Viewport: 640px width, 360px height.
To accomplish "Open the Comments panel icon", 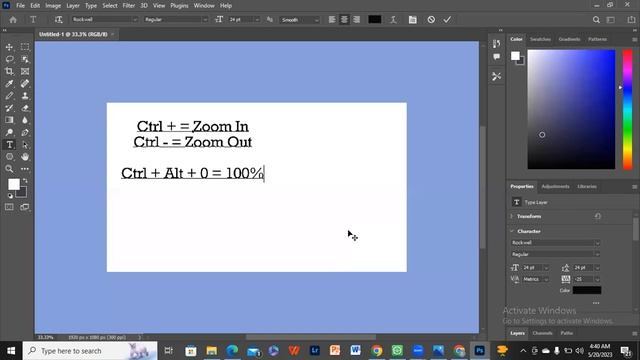I will click(x=496, y=57).
